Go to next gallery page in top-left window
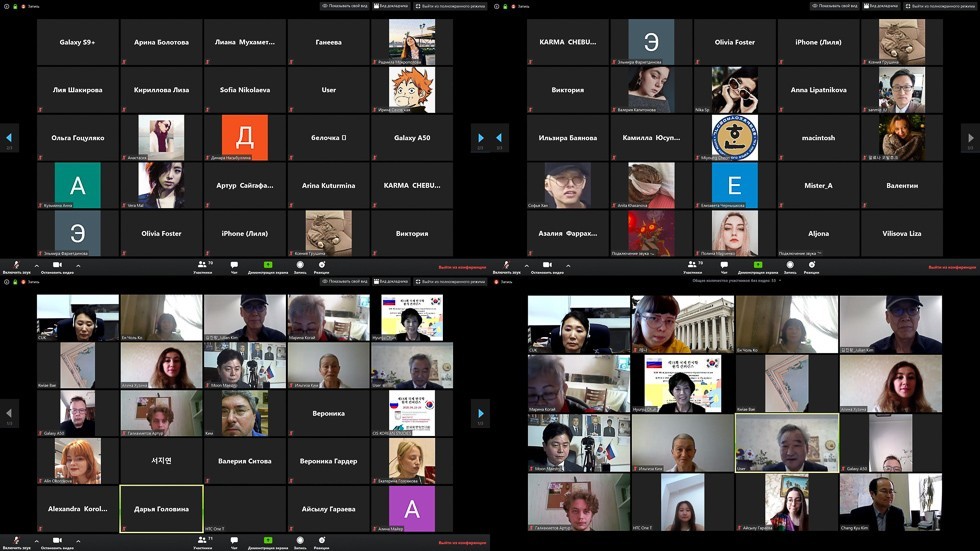 click(480, 137)
